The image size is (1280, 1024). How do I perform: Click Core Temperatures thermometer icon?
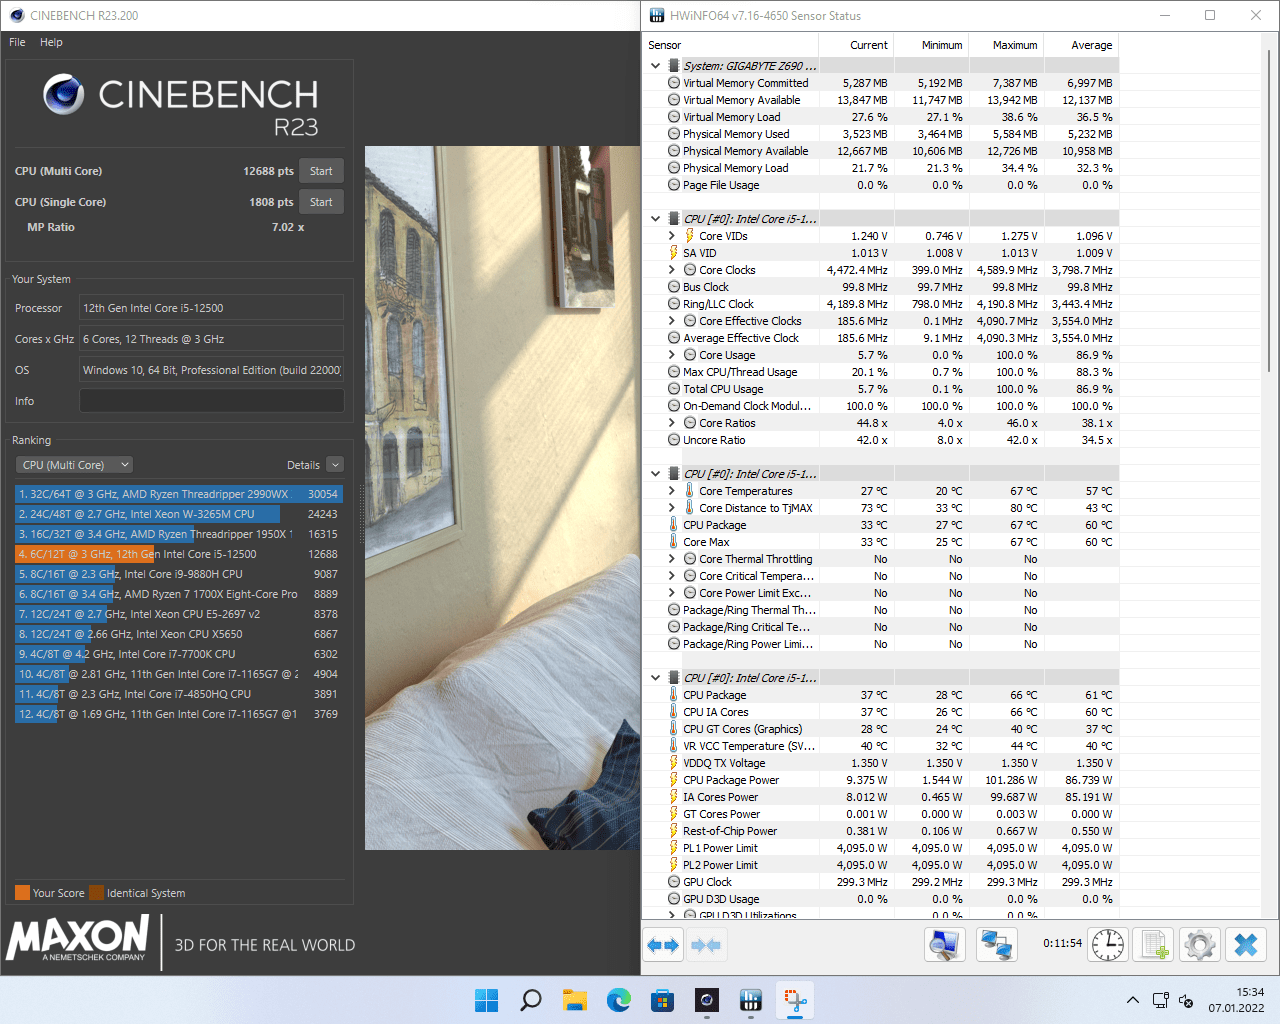[690, 491]
